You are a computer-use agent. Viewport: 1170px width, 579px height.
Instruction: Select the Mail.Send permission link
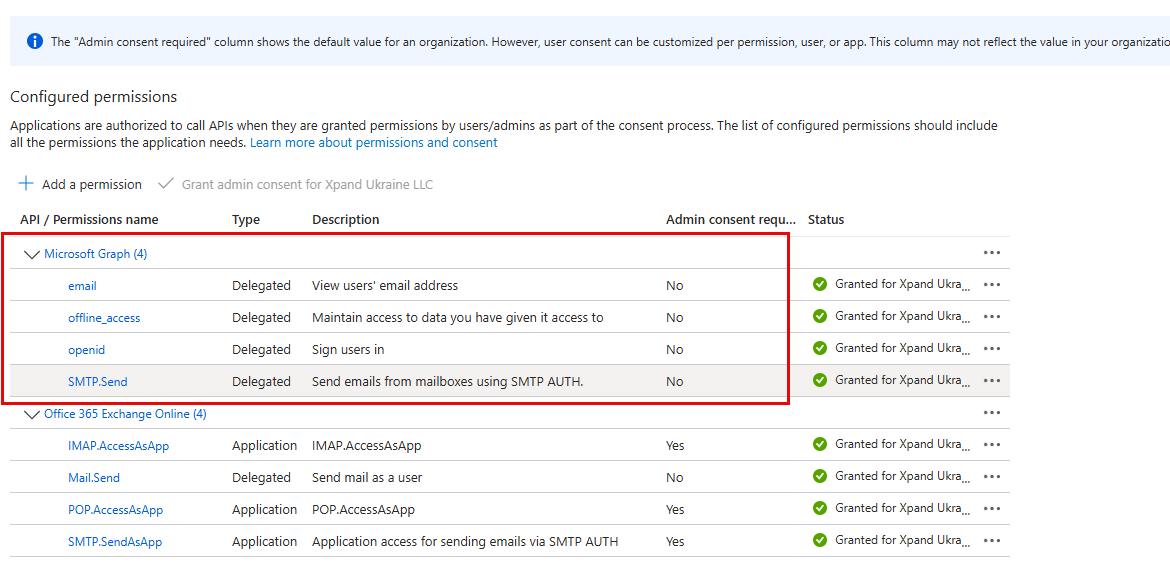tap(94, 478)
